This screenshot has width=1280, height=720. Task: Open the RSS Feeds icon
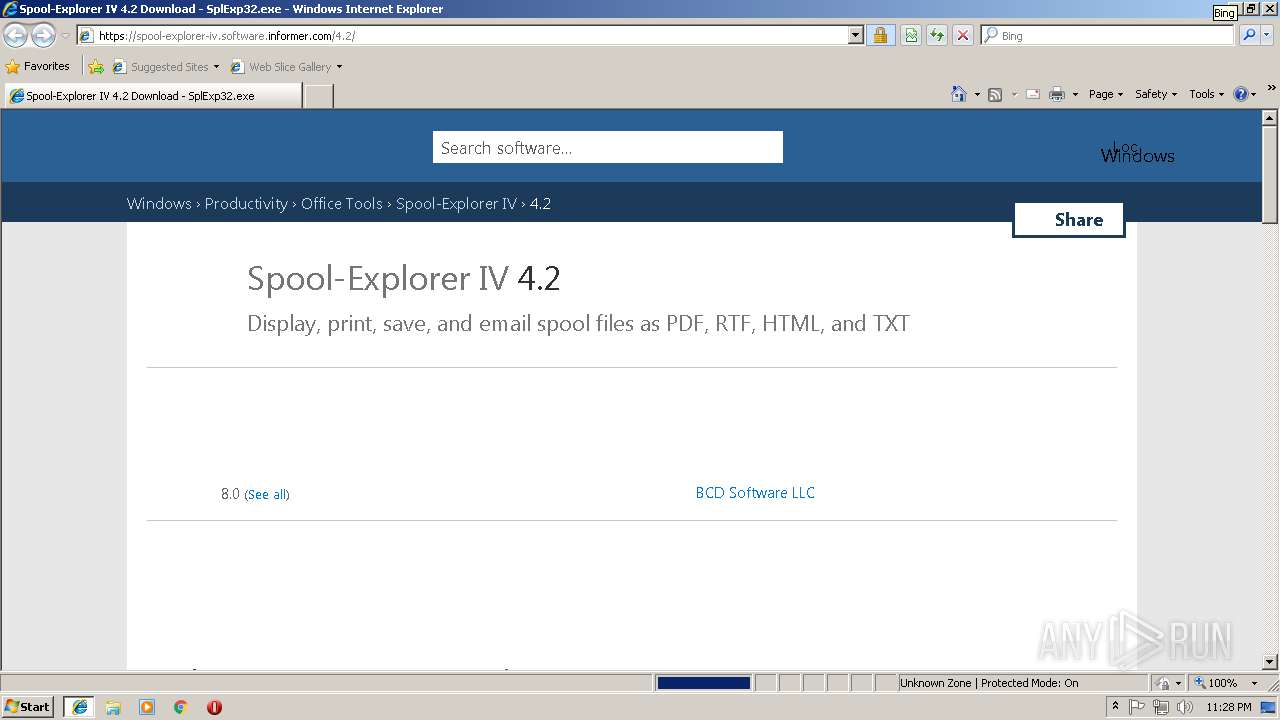(x=995, y=94)
